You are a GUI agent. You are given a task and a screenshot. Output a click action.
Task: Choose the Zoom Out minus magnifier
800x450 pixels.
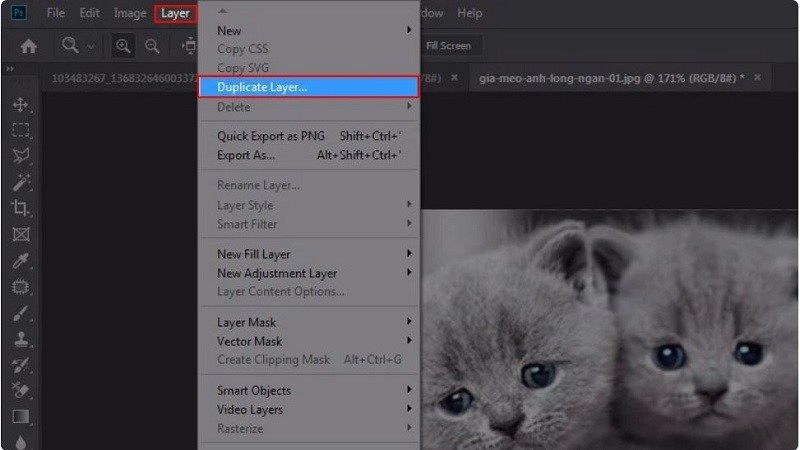point(152,46)
